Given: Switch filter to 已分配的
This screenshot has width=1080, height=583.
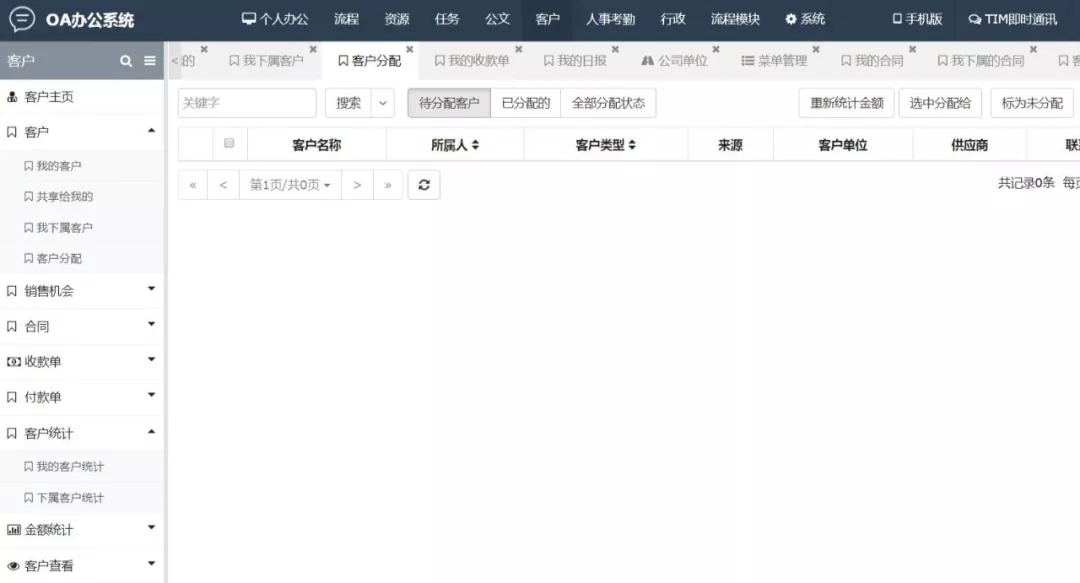Looking at the screenshot, I should point(526,103).
